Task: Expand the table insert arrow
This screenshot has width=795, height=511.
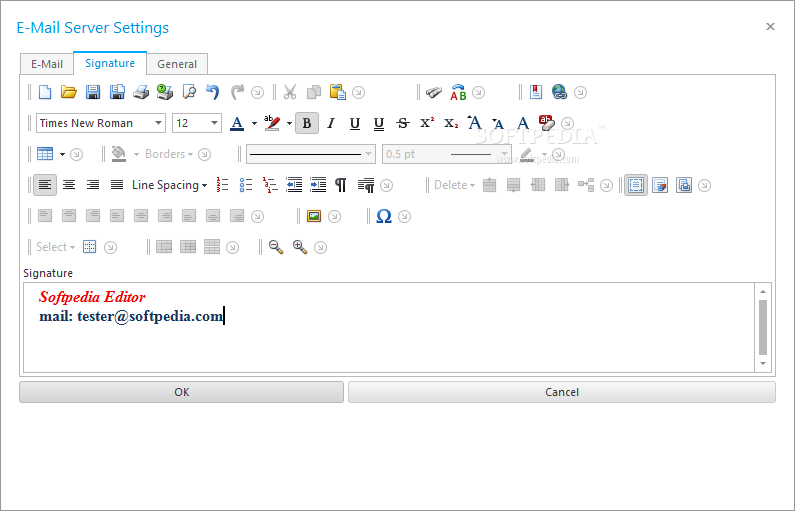Action: pyautogui.click(x=62, y=154)
